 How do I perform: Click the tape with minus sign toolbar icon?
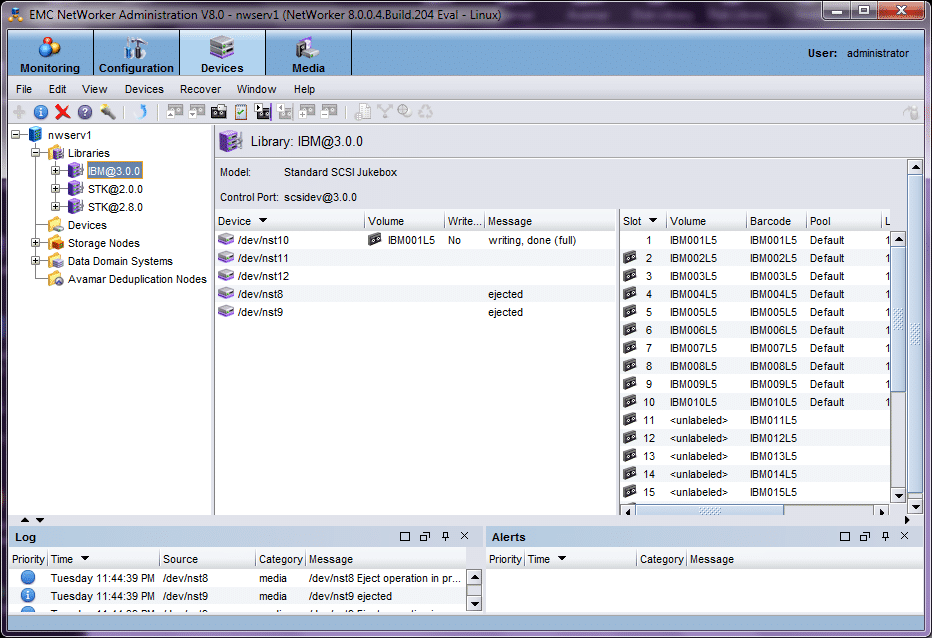(329, 112)
